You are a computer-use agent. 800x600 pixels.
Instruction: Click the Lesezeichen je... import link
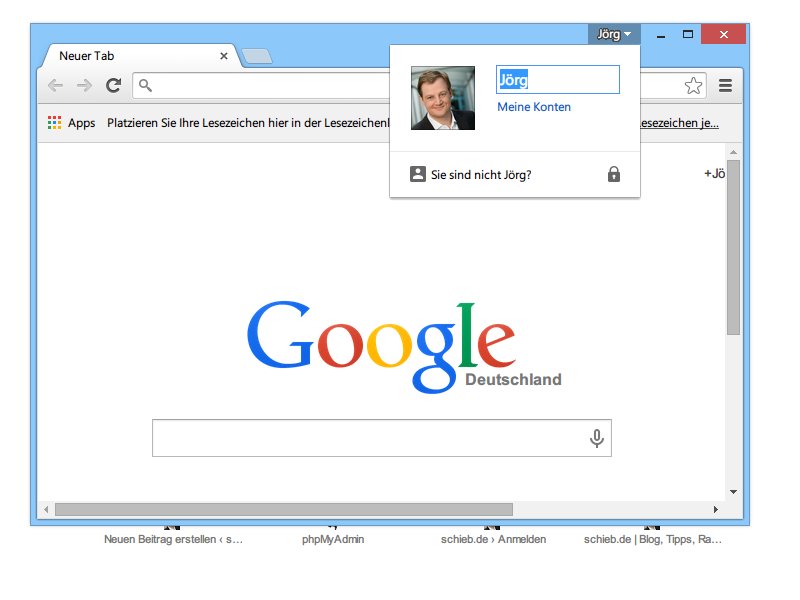pos(679,123)
